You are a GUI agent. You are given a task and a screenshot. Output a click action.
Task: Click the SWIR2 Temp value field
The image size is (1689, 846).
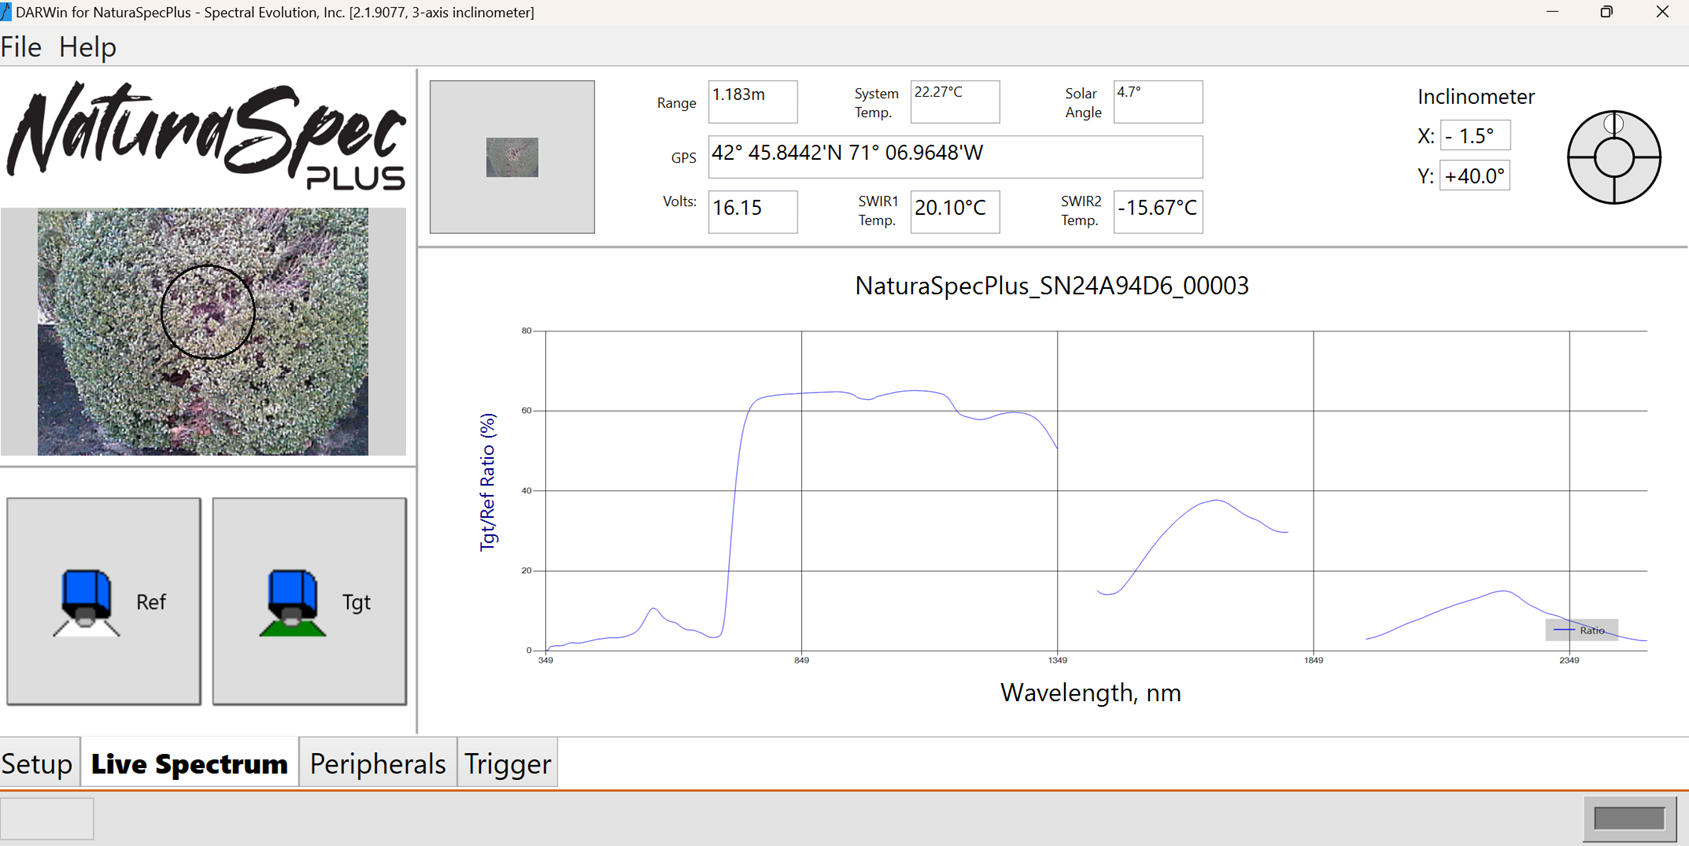point(1157,210)
